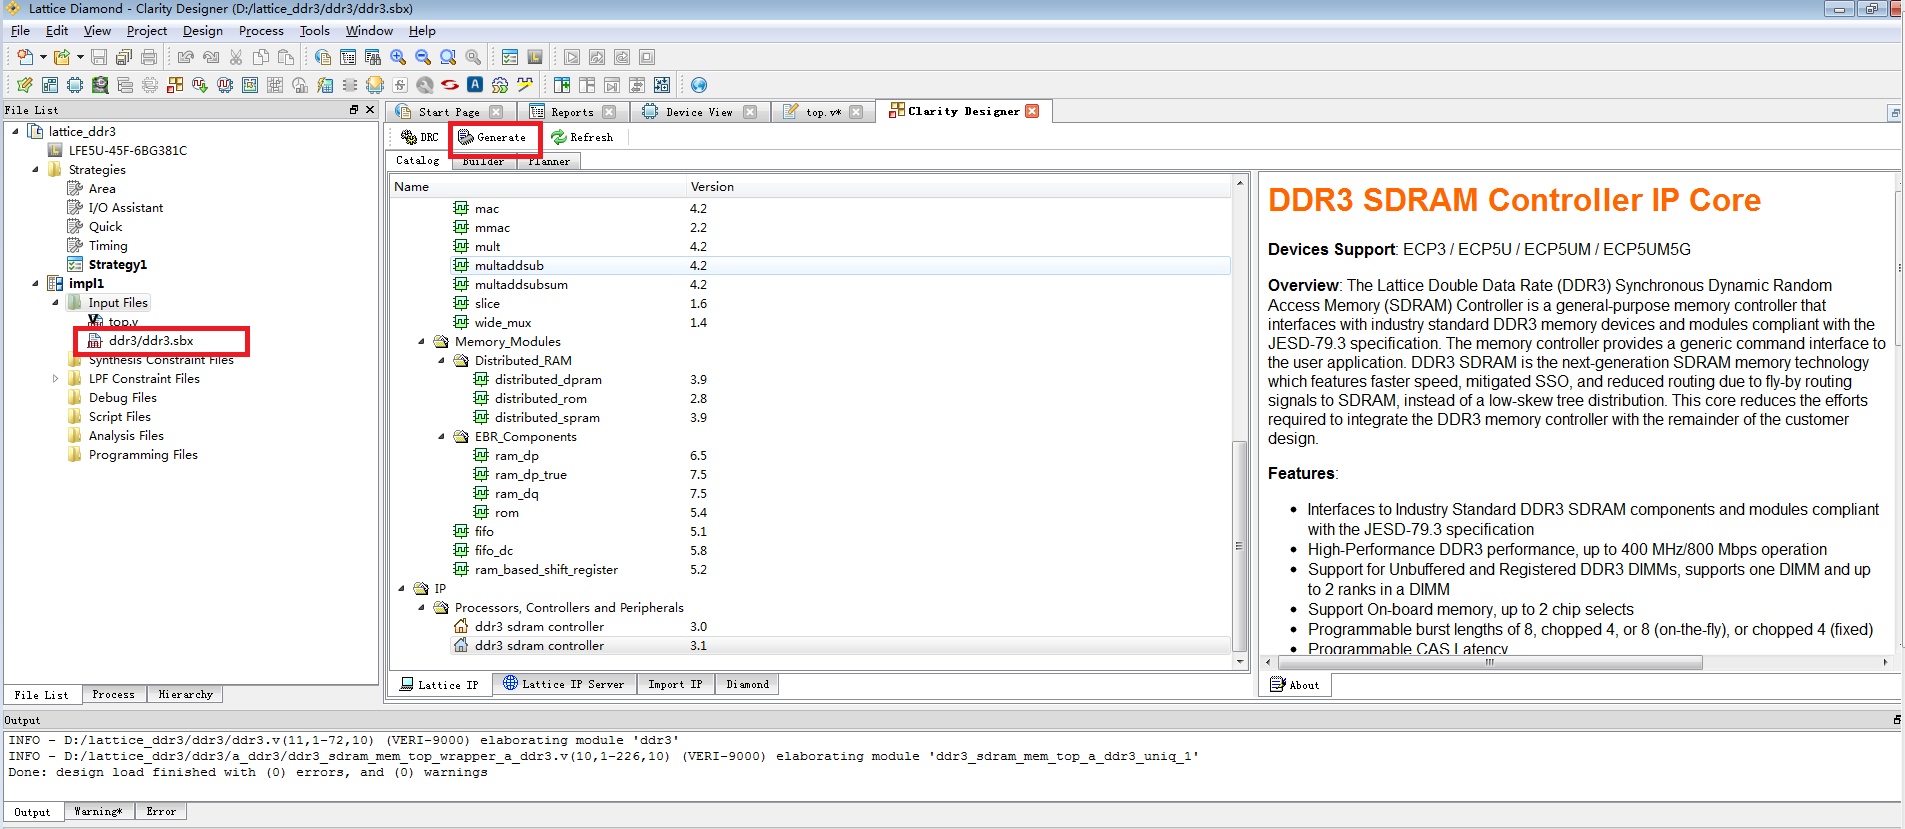Click the Generate button in Clarity Designer
Image resolution: width=1905 pixels, height=829 pixels.
coord(492,137)
